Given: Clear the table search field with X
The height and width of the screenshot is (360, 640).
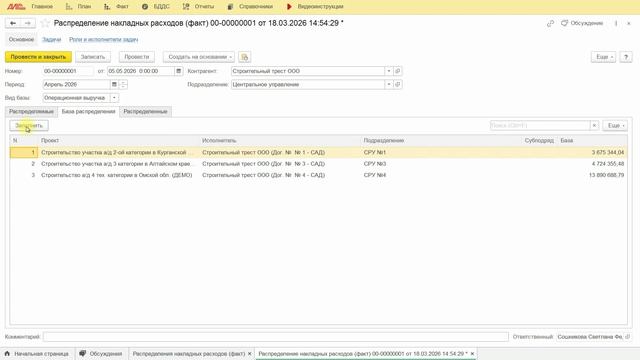Looking at the screenshot, I should click(594, 125).
